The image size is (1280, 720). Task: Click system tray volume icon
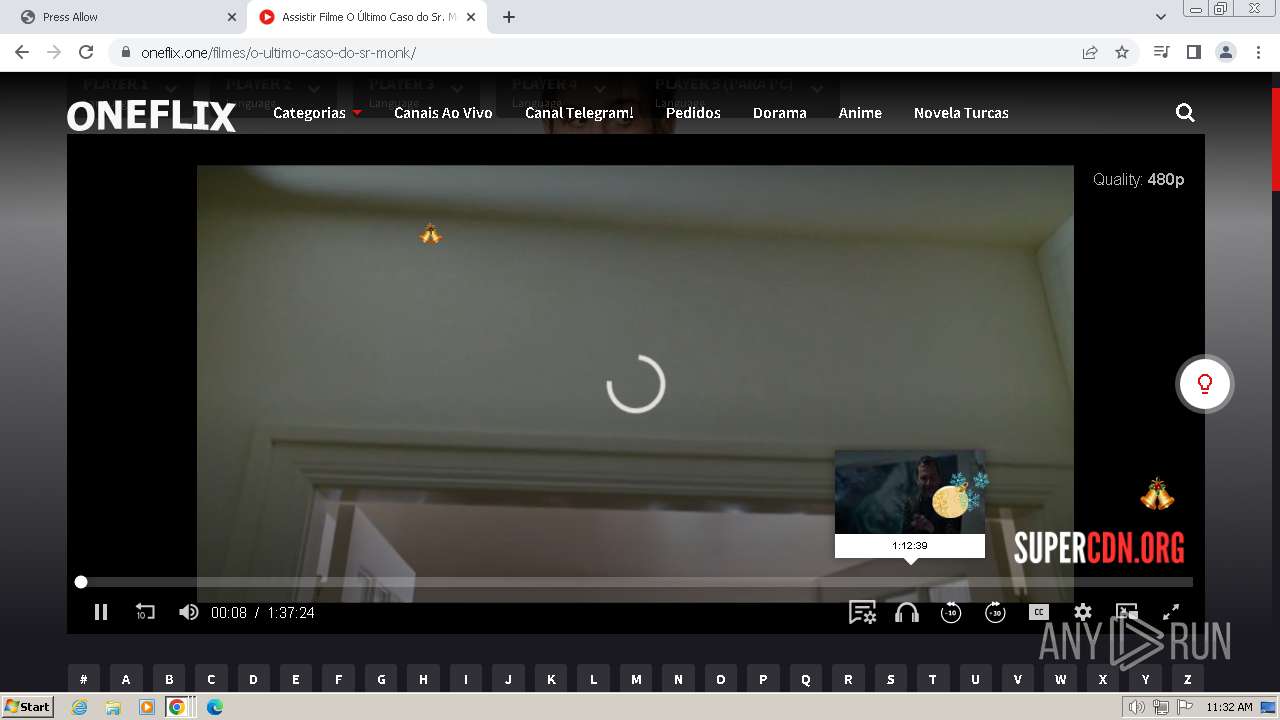pyautogui.click(x=1136, y=707)
